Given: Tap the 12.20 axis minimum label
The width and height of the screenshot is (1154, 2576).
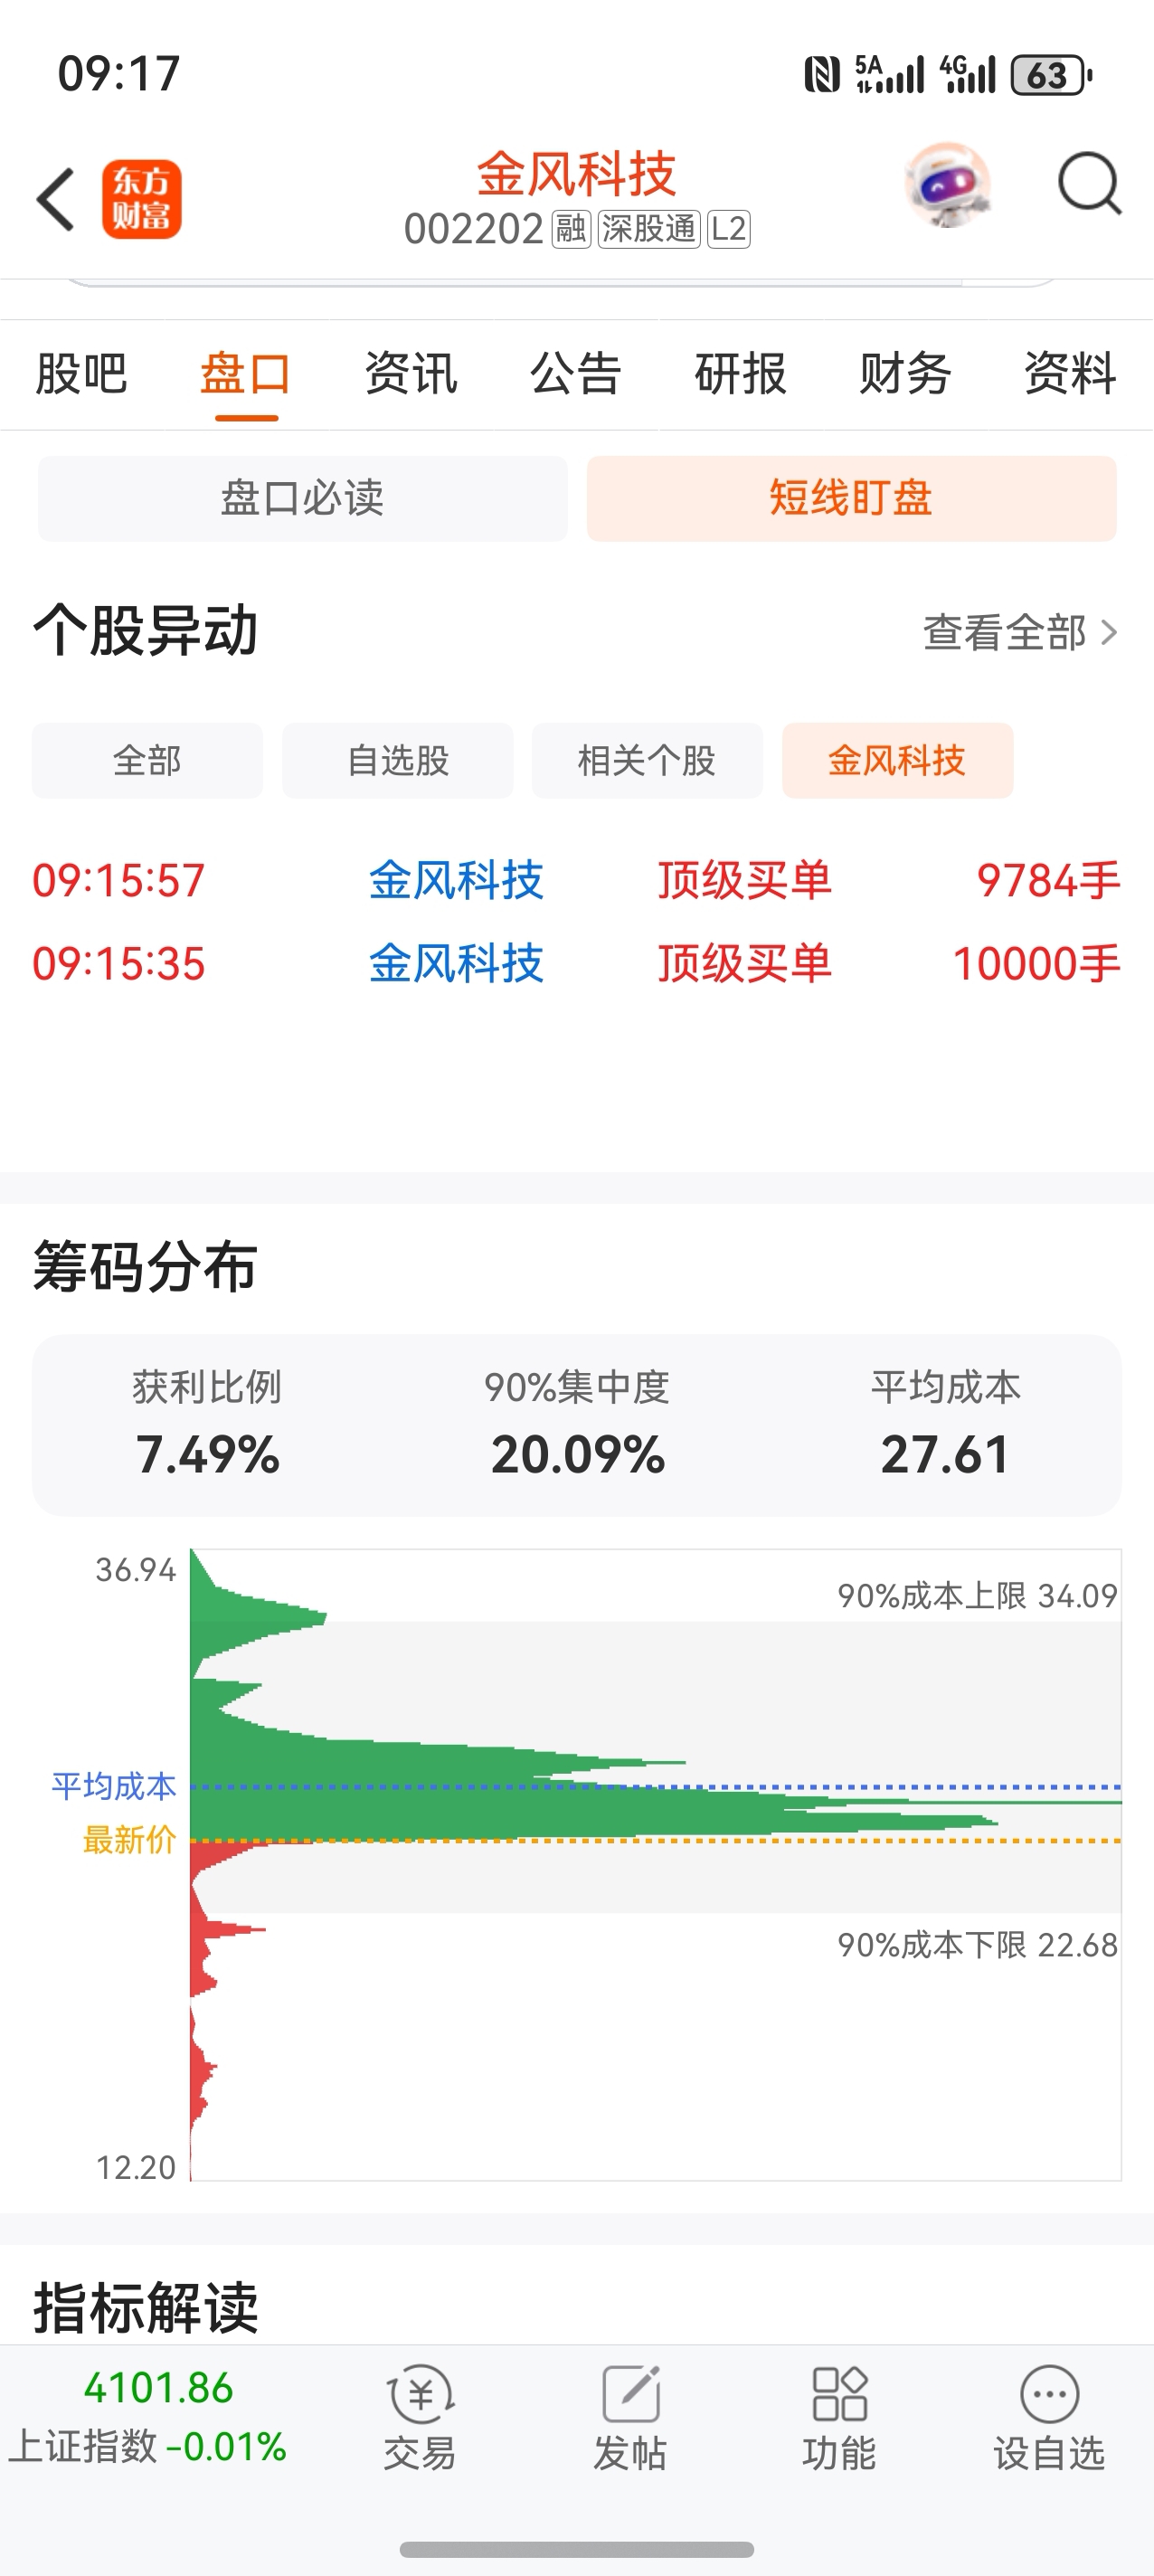Looking at the screenshot, I should click(135, 2167).
